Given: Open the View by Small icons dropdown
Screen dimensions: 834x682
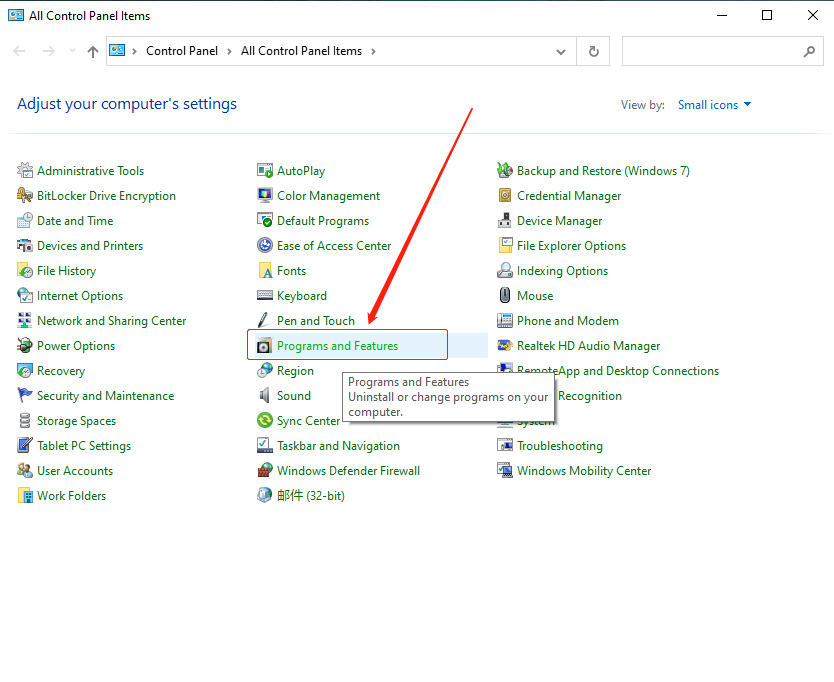Looking at the screenshot, I should (x=714, y=105).
